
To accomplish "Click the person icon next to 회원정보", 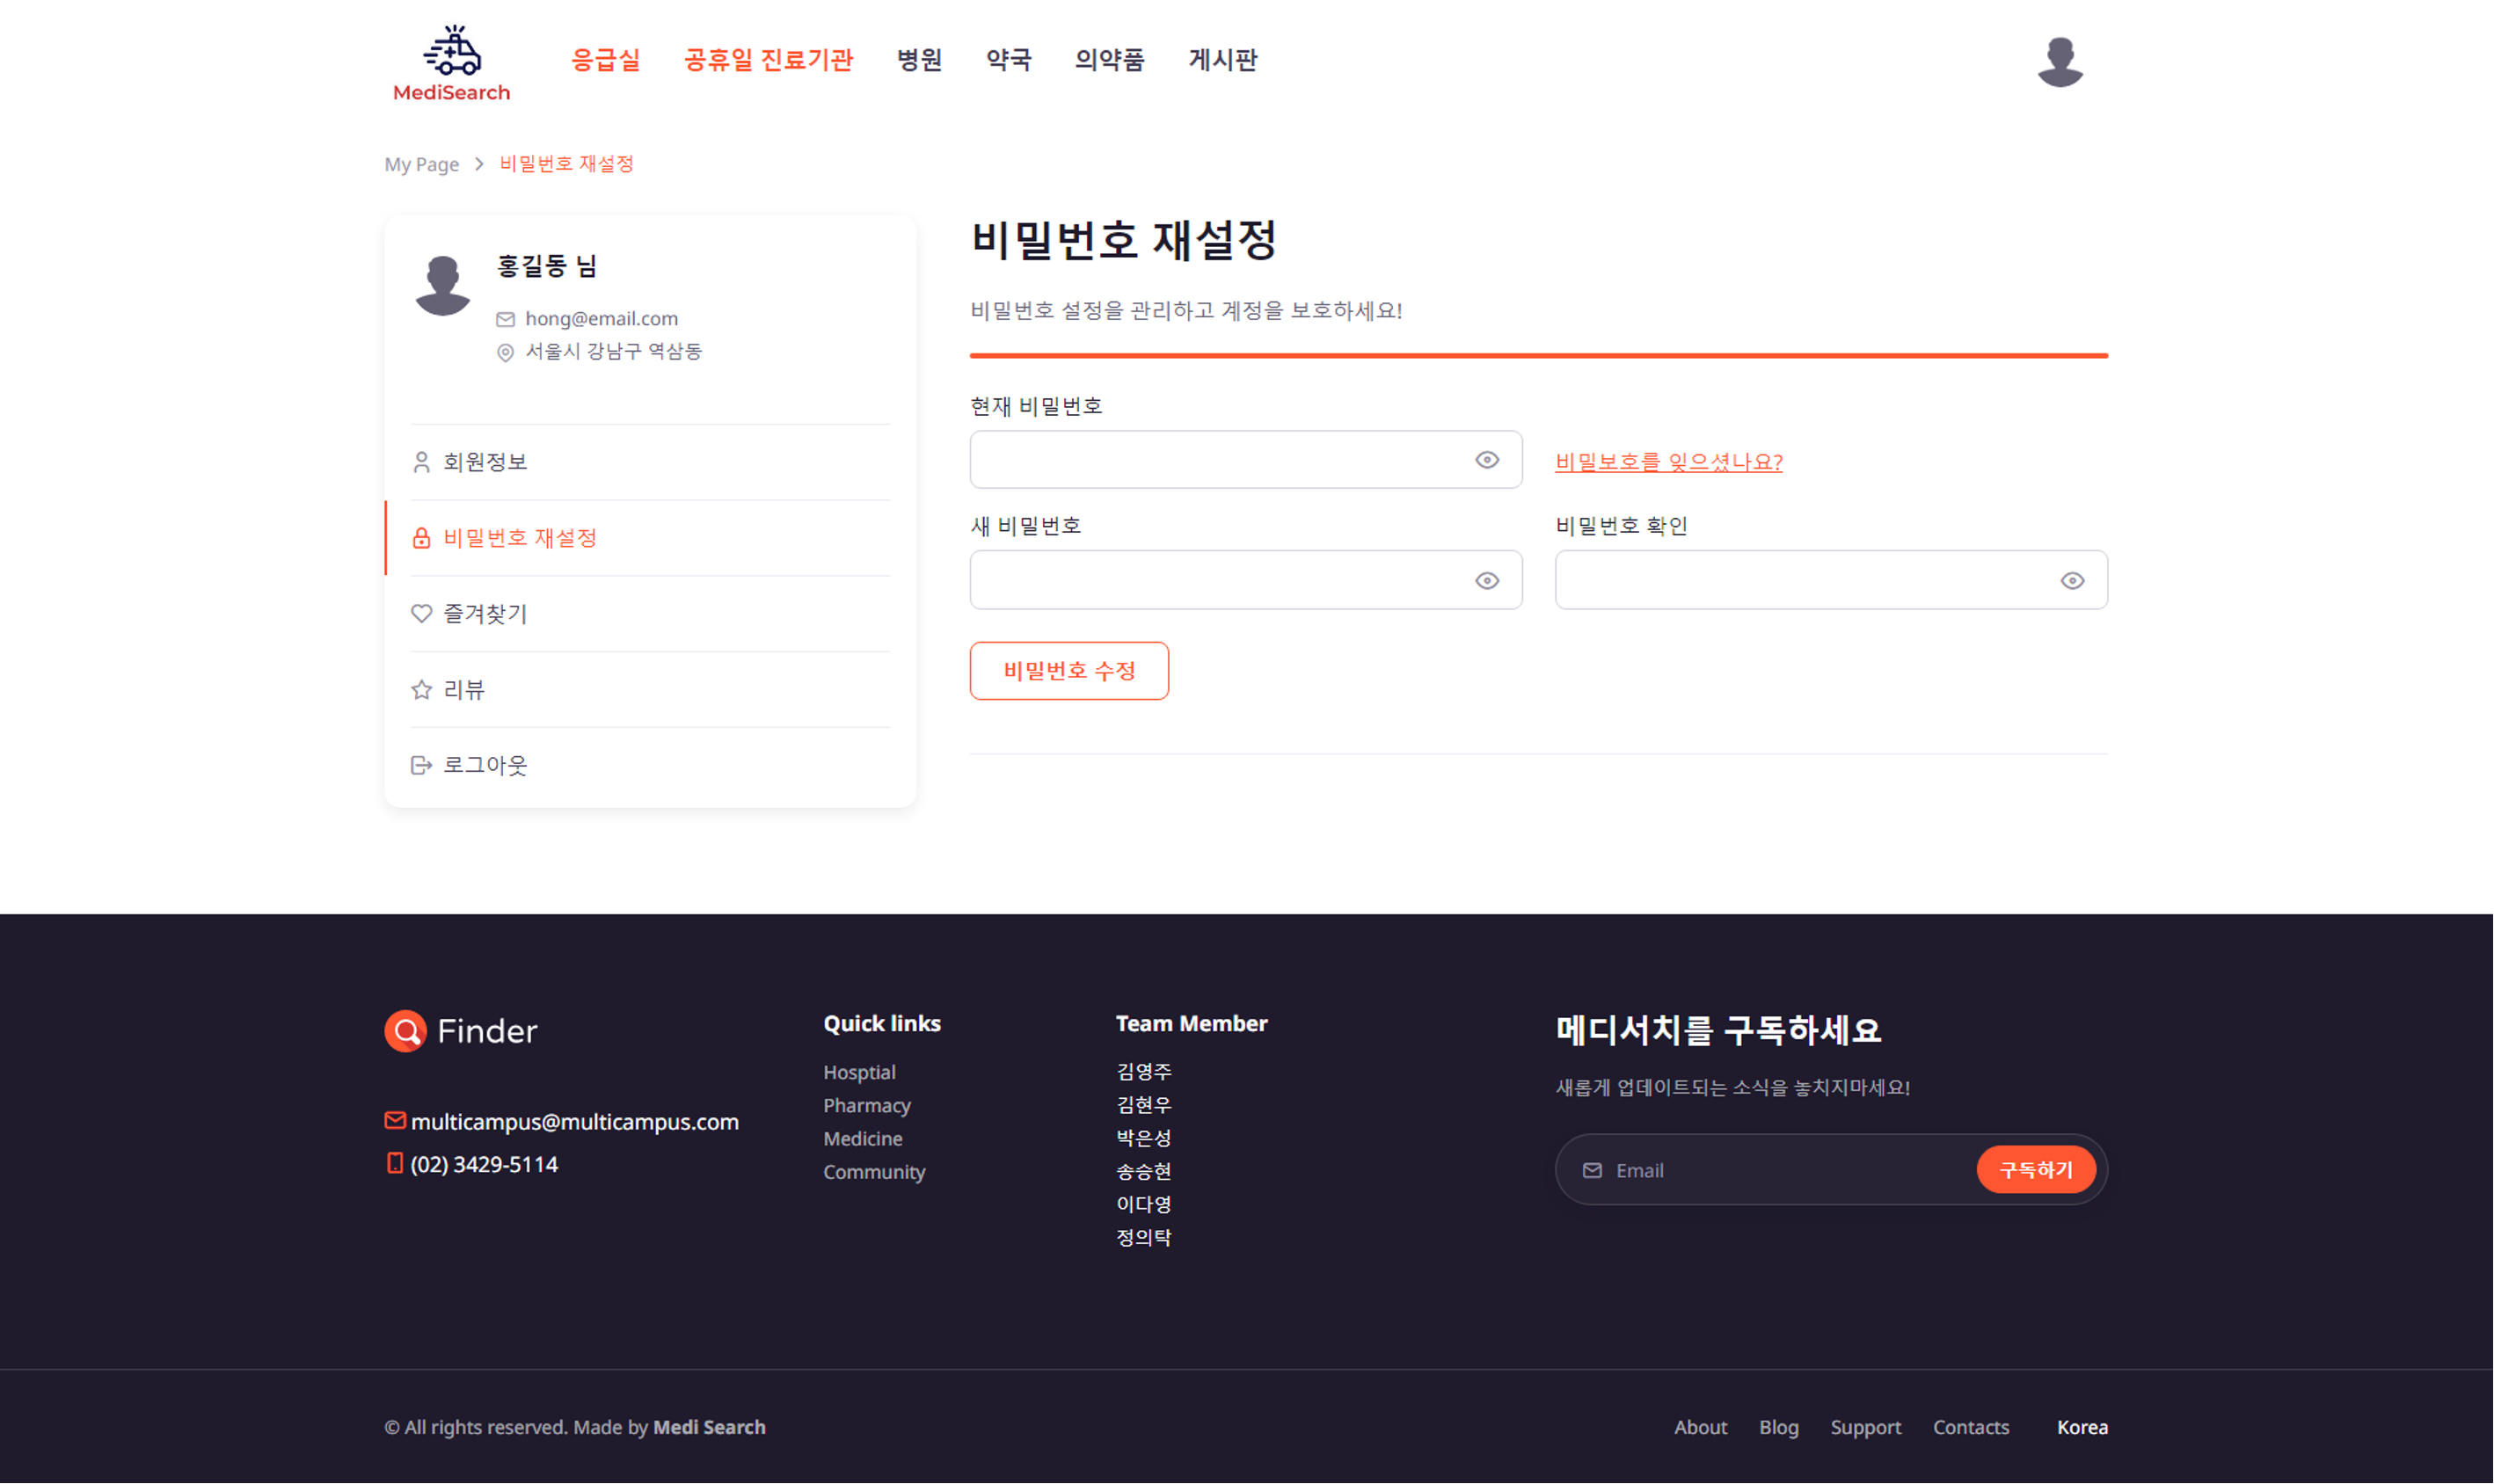I will [x=421, y=462].
